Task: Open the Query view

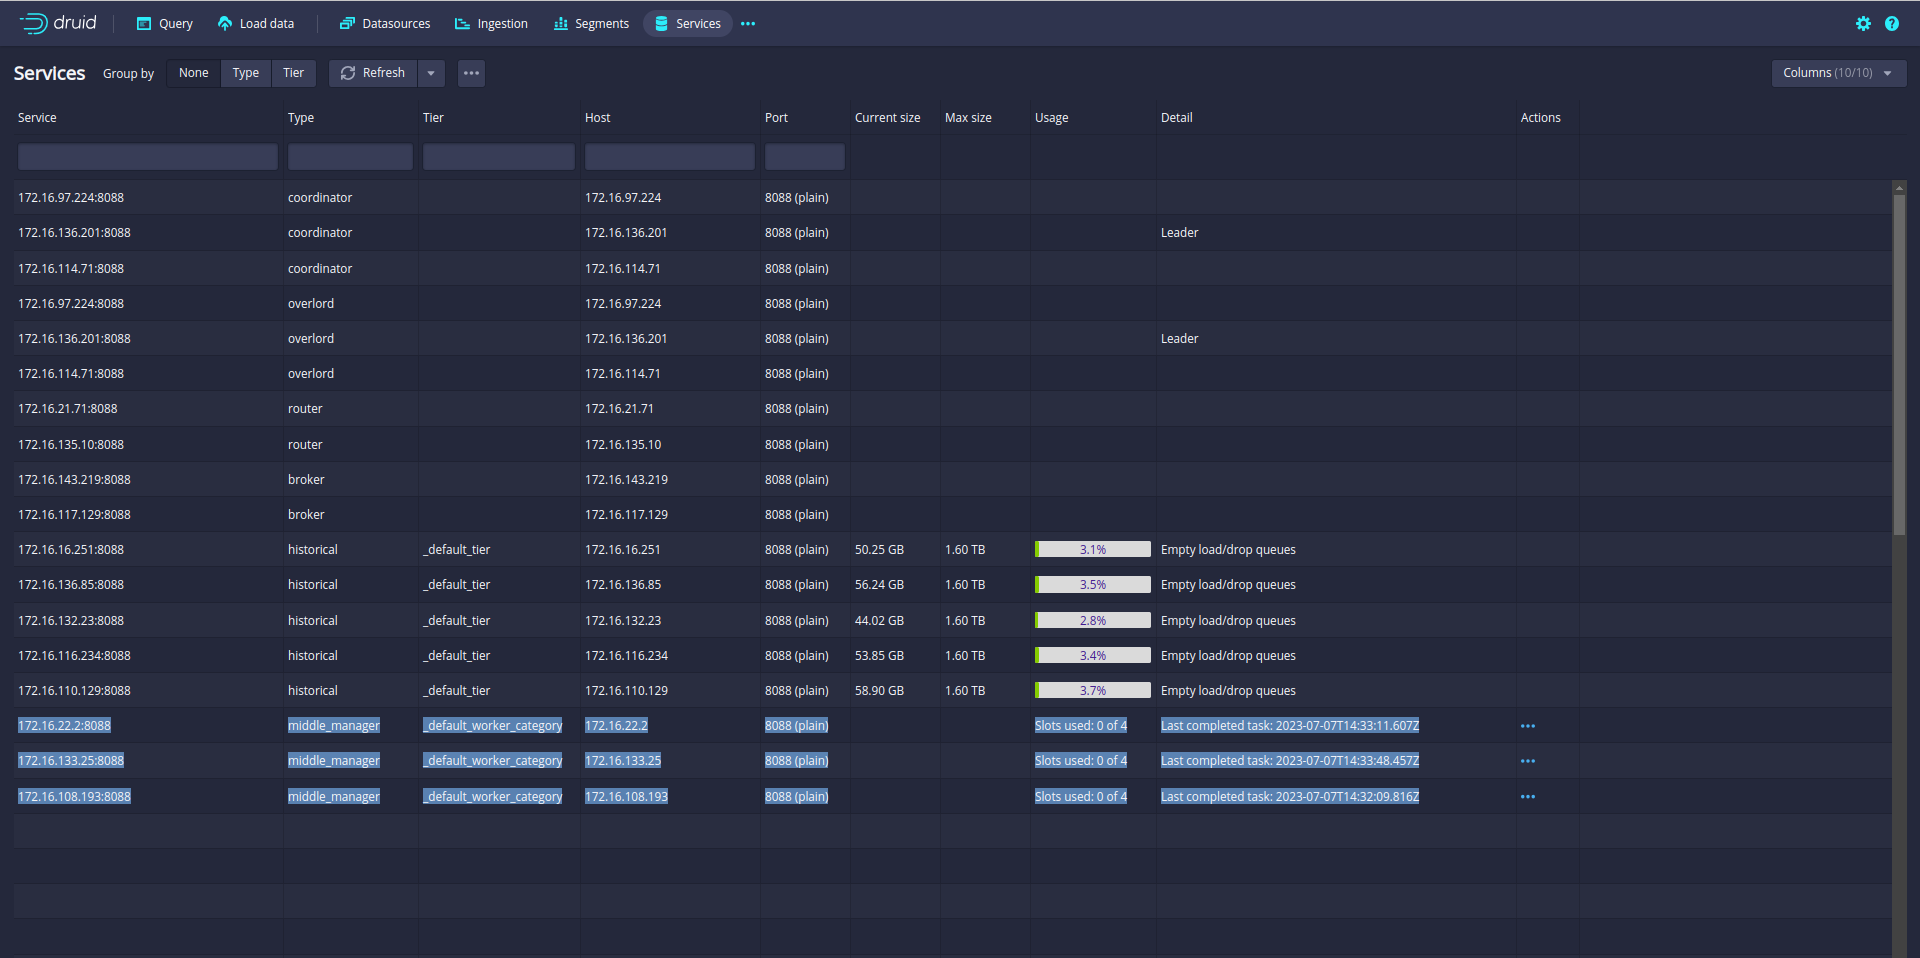Action: 165,23
